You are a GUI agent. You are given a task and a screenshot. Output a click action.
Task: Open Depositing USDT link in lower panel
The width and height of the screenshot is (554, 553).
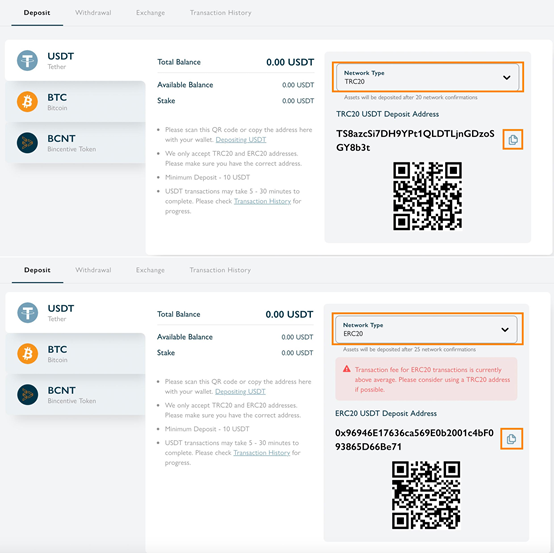[x=240, y=392]
